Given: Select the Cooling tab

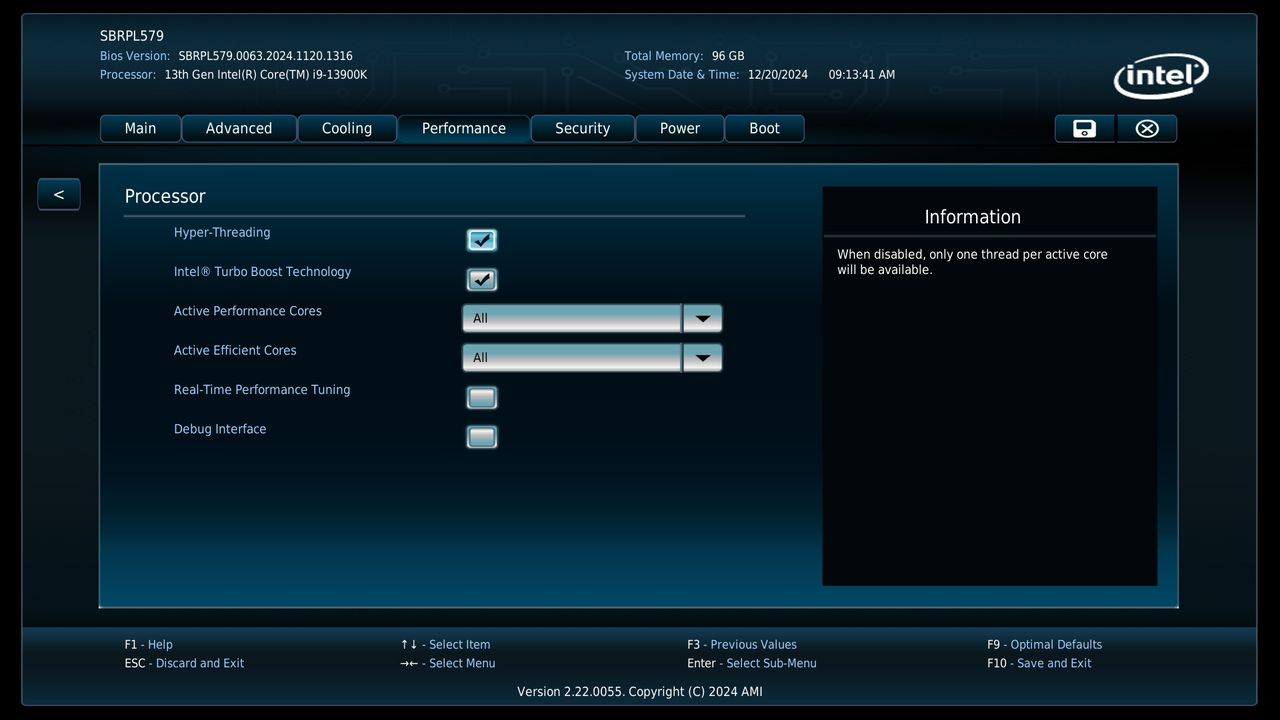Looking at the screenshot, I should [x=347, y=128].
